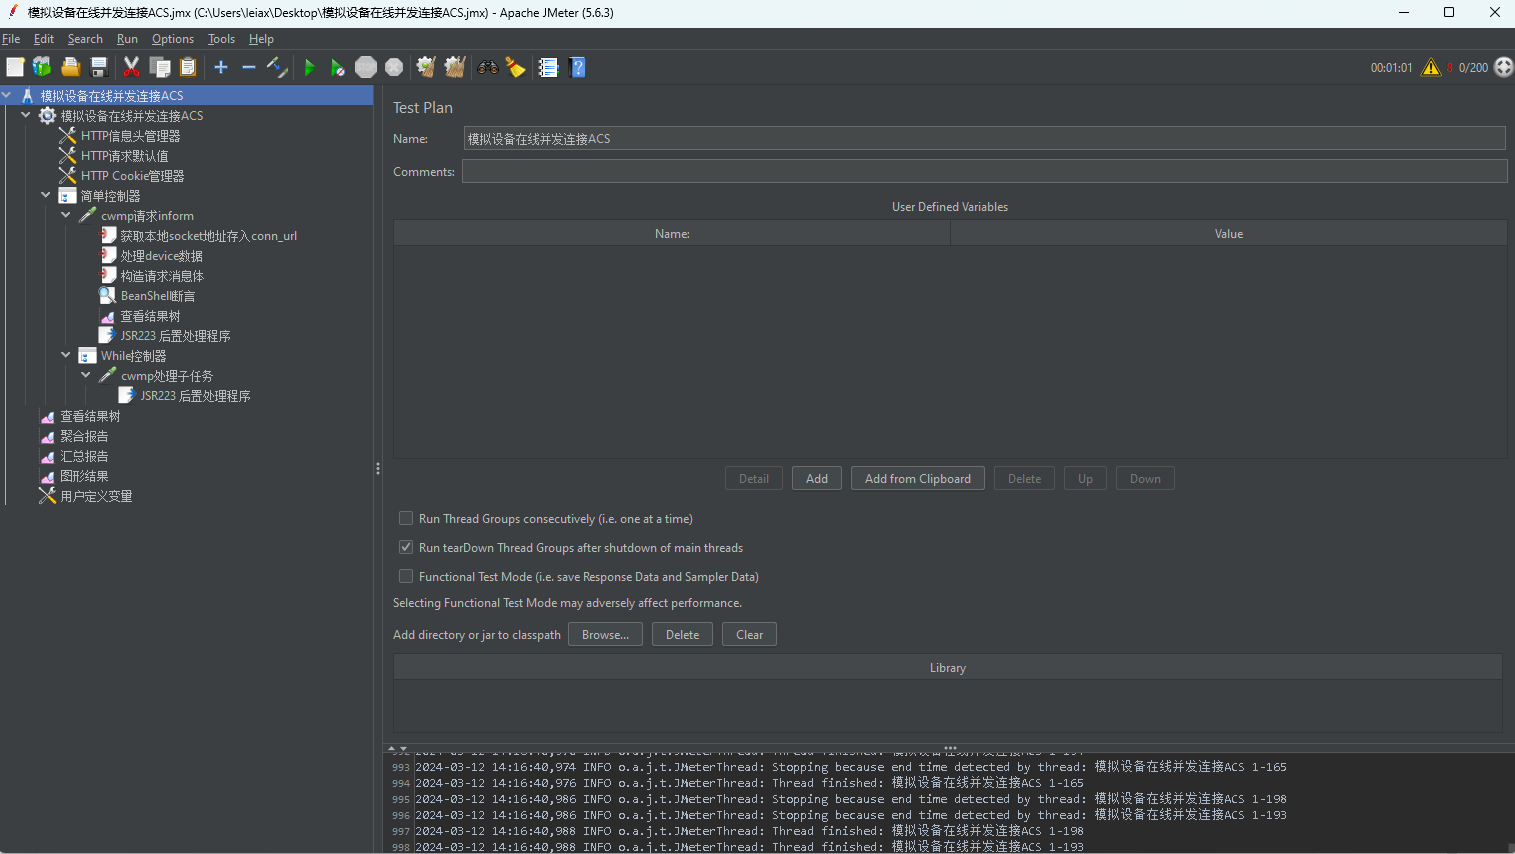Screen dimensions: 1515x854
Task: Click the classpath Clear button
Action: (x=749, y=634)
